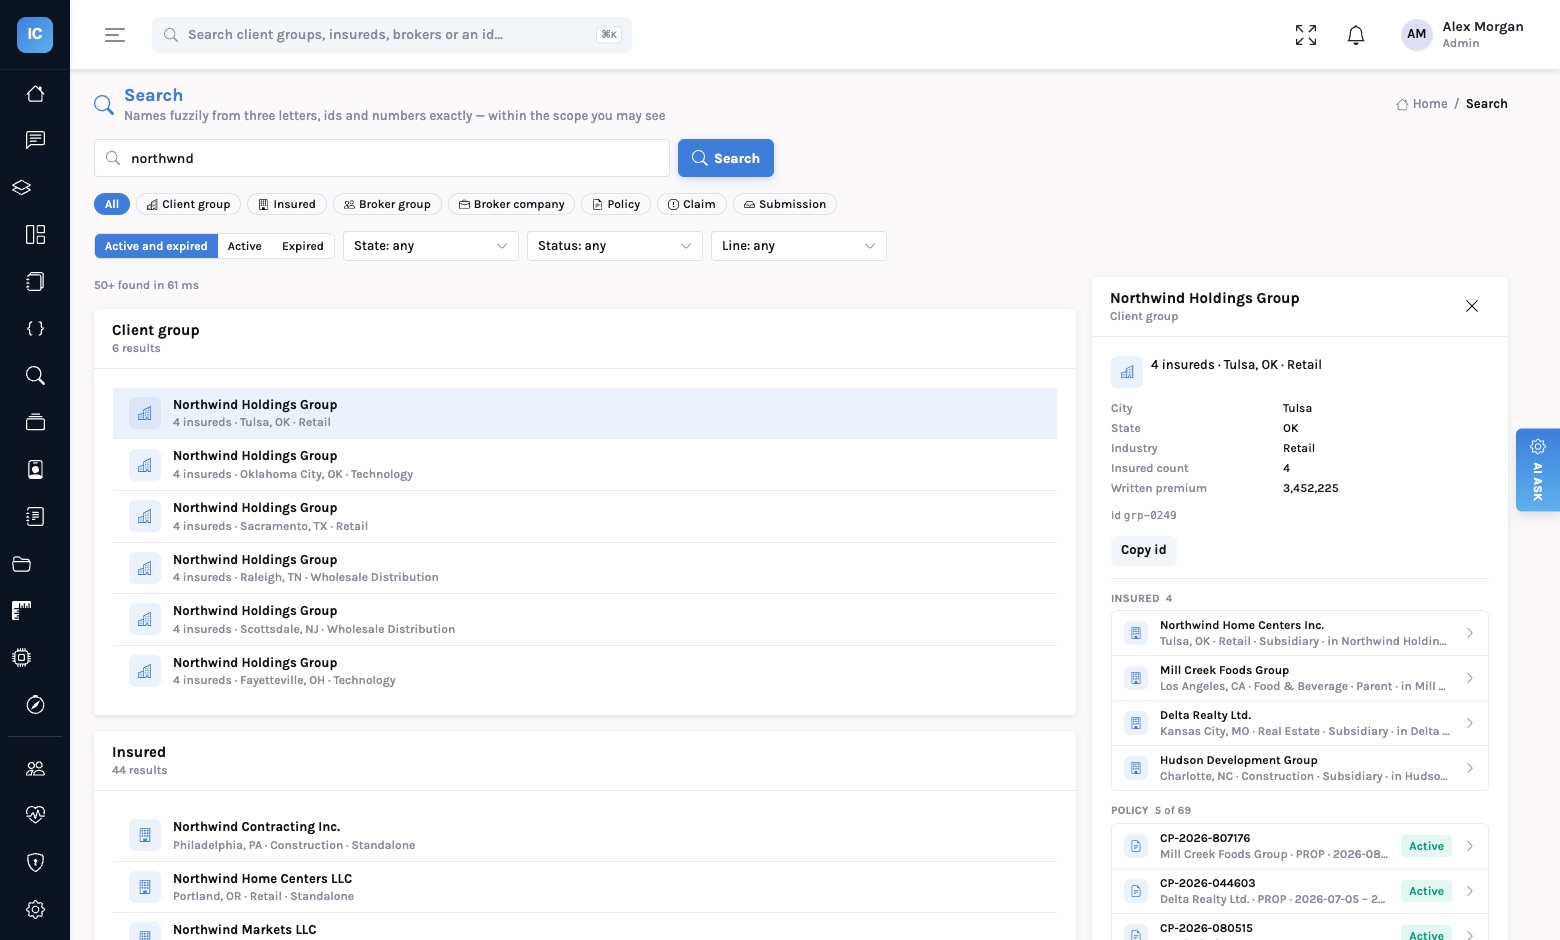Viewport: 1560px width, 940px height.
Task: Open the Status: any dropdown
Action: [x=615, y=246]
